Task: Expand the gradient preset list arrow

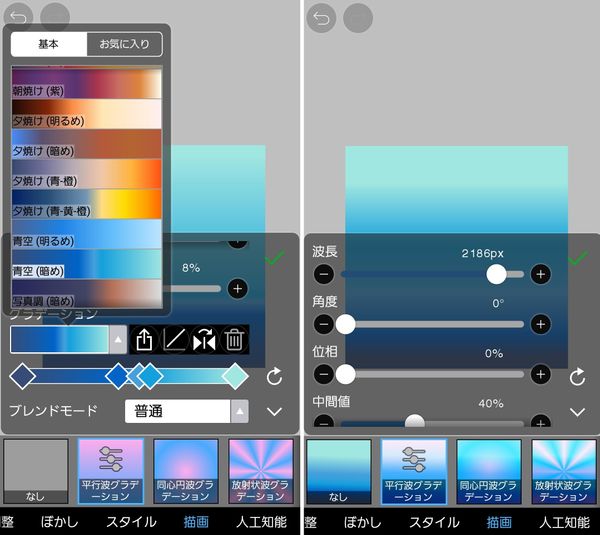Action: 118,339
